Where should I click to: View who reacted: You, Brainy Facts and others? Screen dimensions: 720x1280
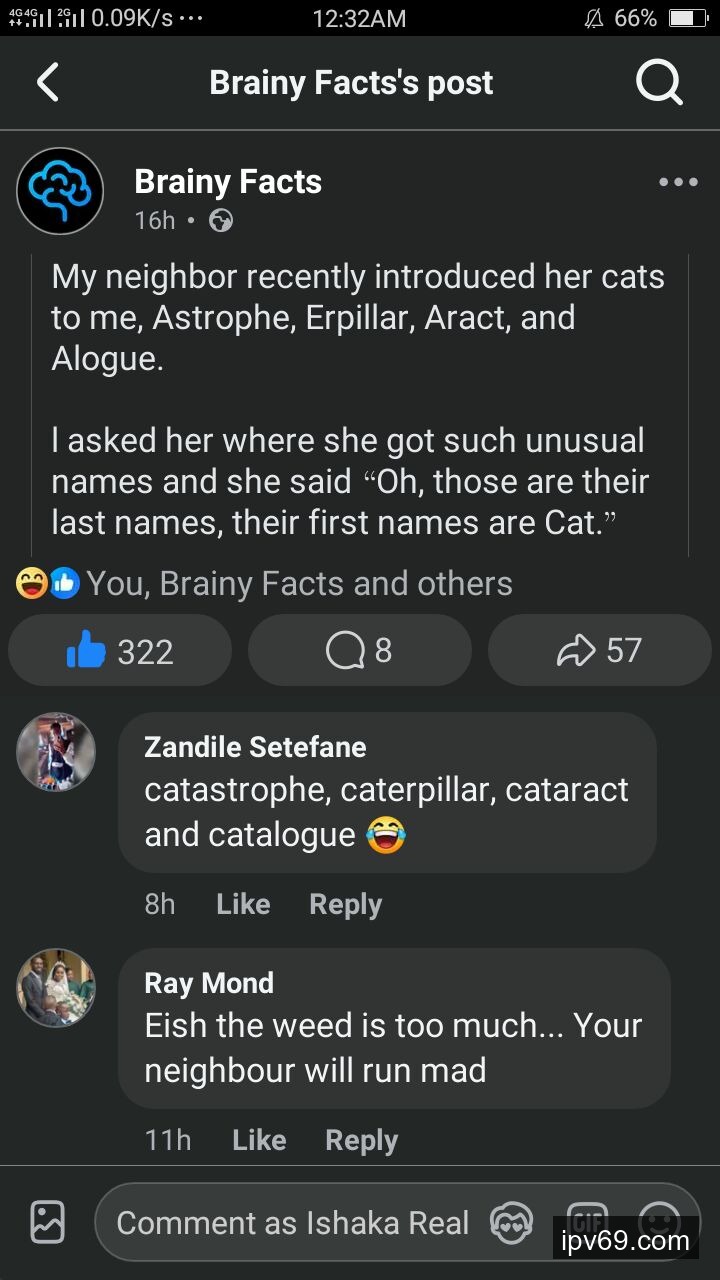pyautogui.click(x=299, y=584)
